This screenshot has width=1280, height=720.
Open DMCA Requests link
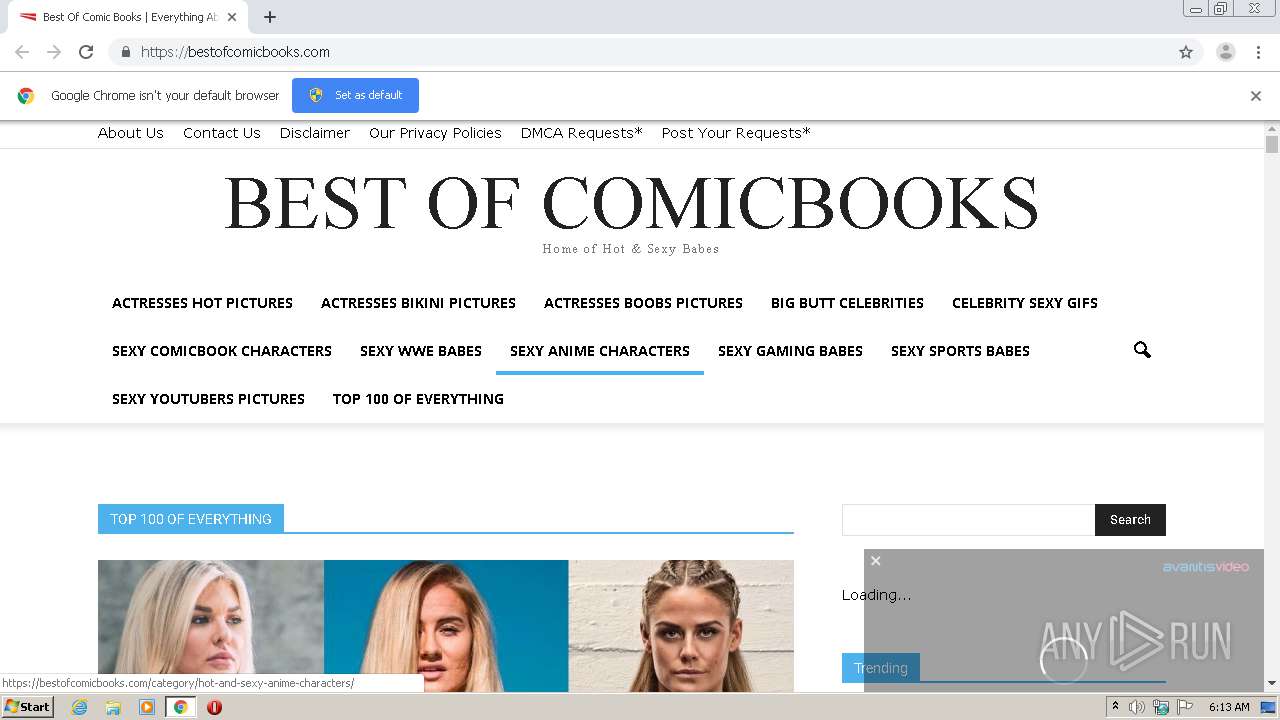pos(582,133)
